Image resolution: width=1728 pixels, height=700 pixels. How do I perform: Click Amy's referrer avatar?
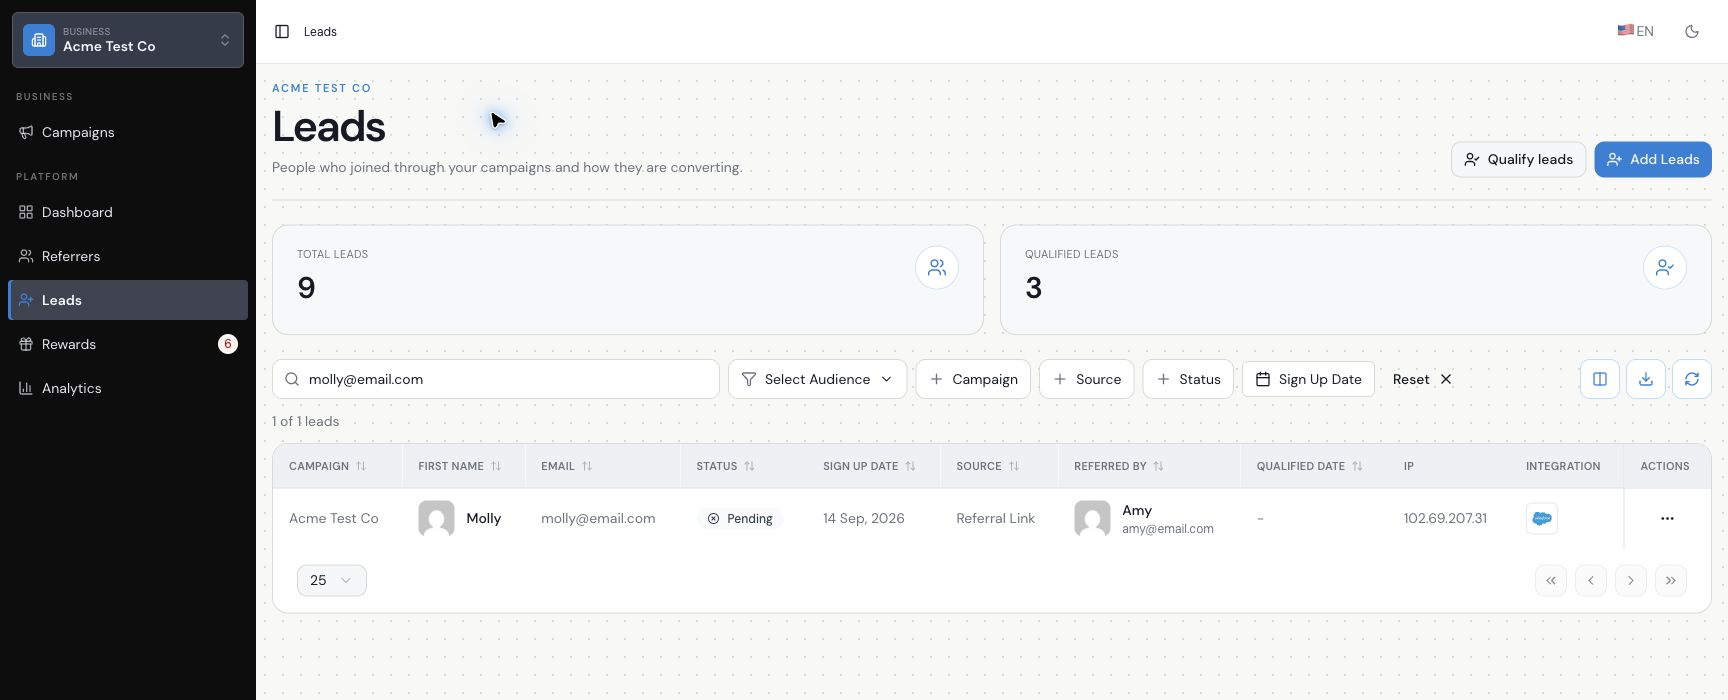click(x=1092, y=518)
